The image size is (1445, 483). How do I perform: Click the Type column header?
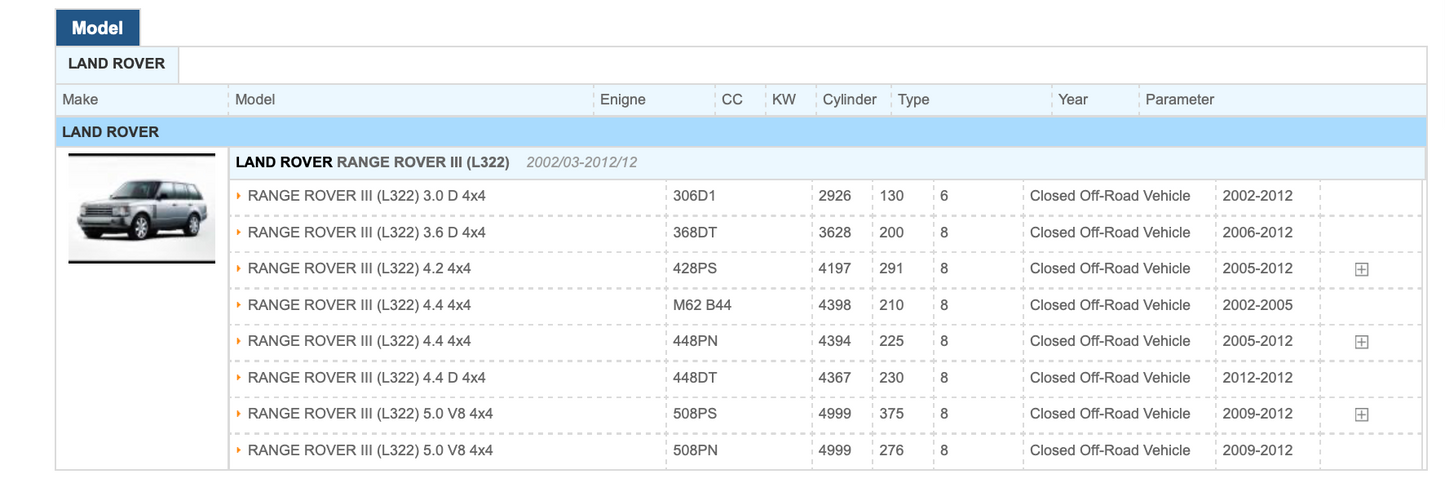[x=914, y=99]
